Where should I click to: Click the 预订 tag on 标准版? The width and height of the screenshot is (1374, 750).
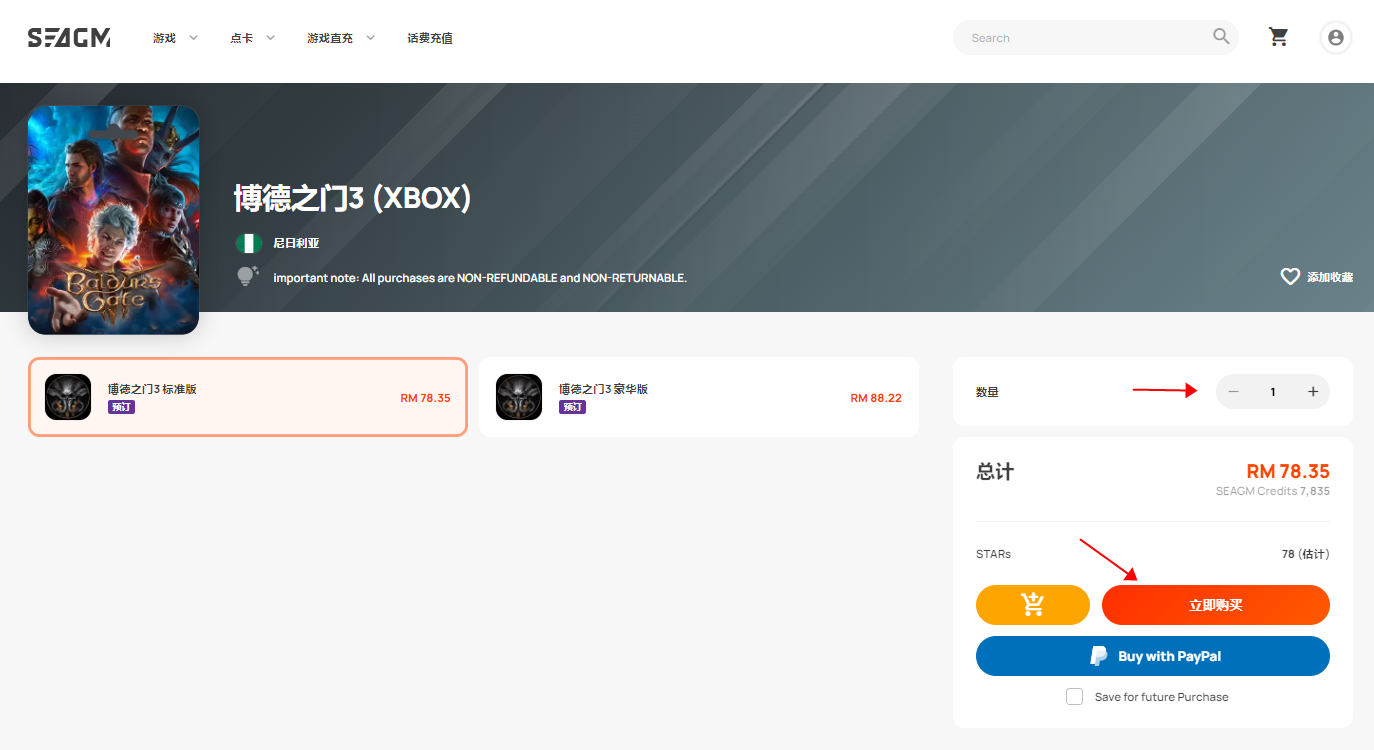point(121,407)
